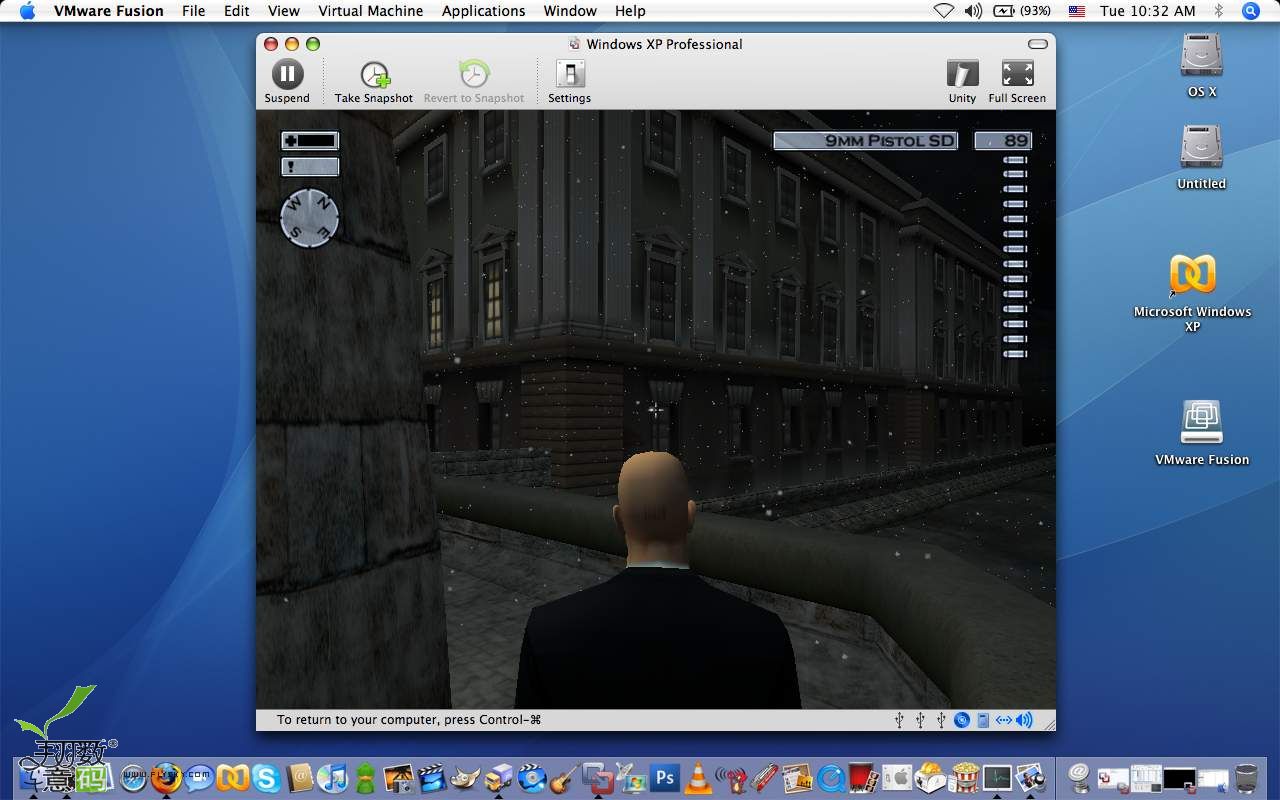Click the network adapter status icon
The width and height of the screenshot is (1280, 800).
(1003, 720)
